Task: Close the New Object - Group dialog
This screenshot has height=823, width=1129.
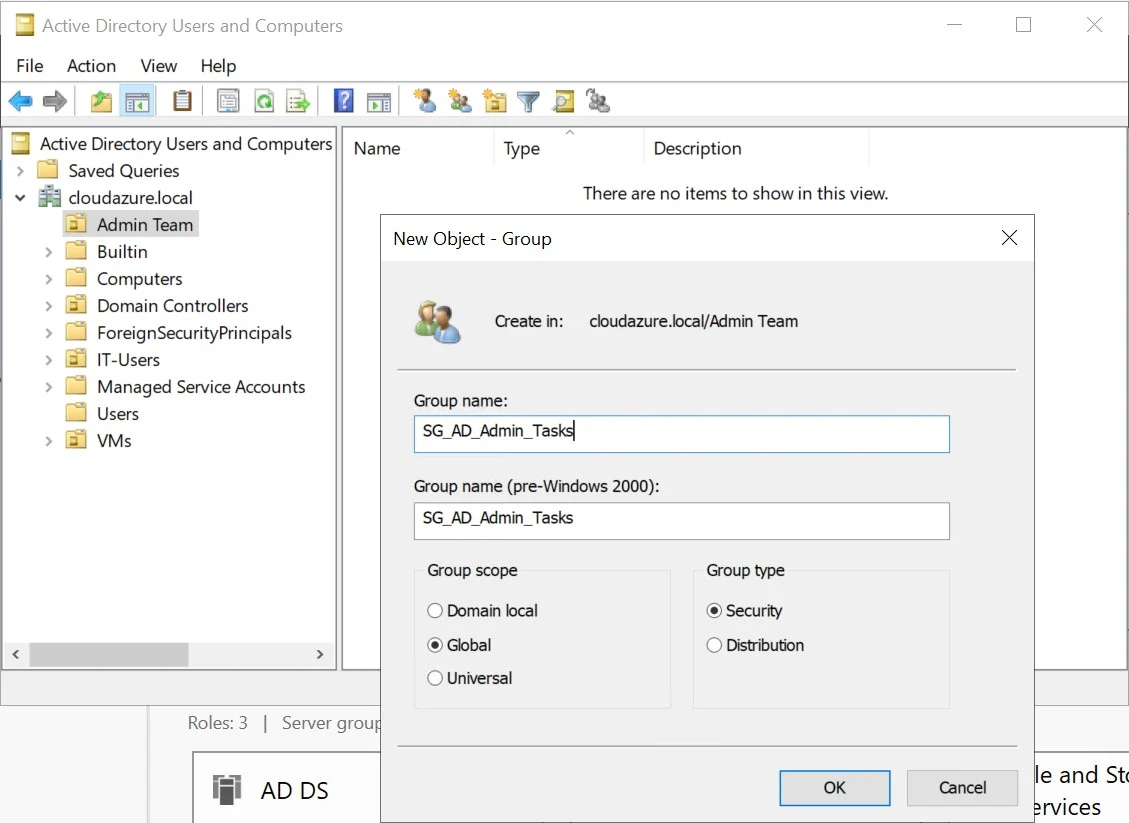Action: tap(1009, 238)
